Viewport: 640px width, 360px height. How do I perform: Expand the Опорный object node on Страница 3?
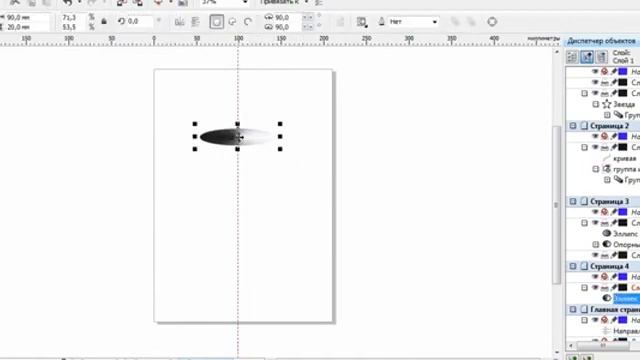tap(596, 244)
